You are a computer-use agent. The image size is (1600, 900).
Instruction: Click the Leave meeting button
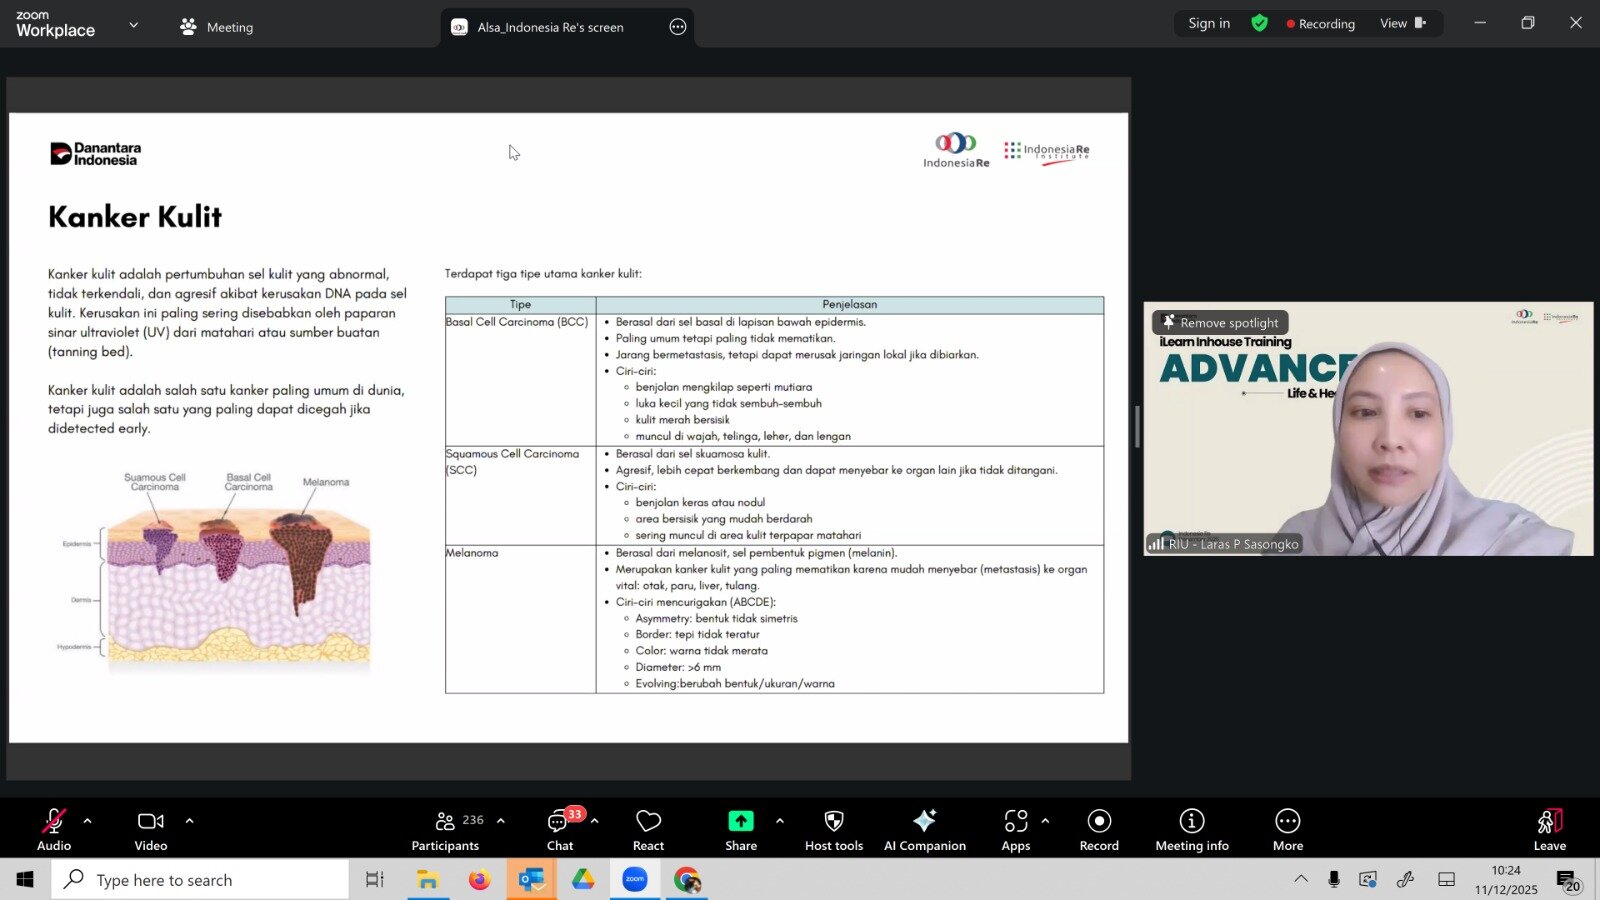tap(1549, 829)
